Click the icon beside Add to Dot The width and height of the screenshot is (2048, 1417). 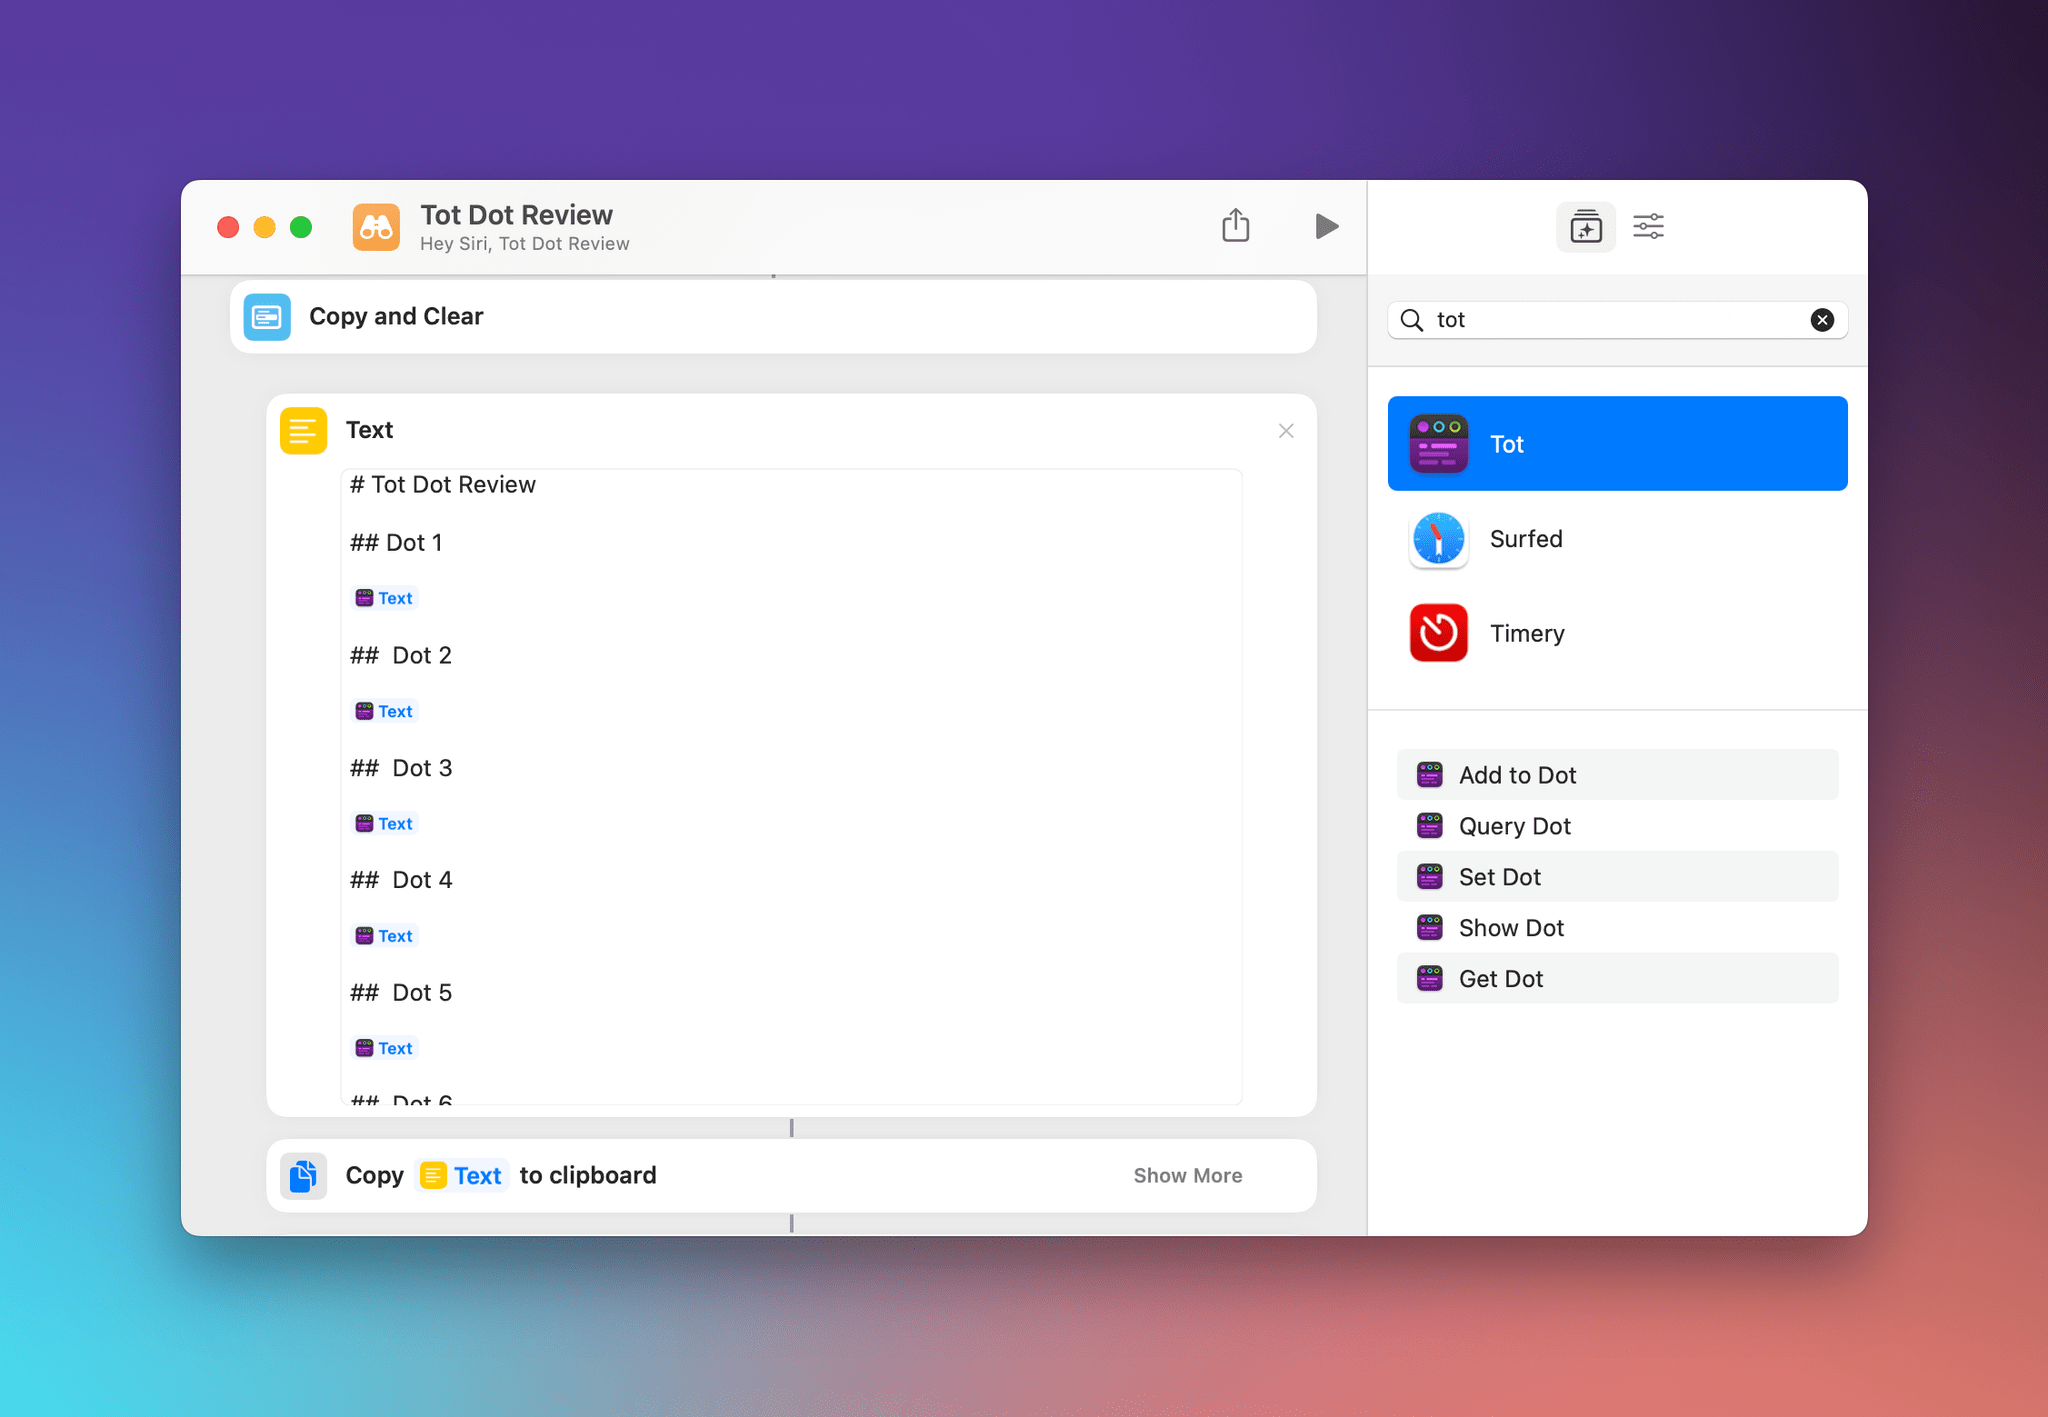(1429, 775)
